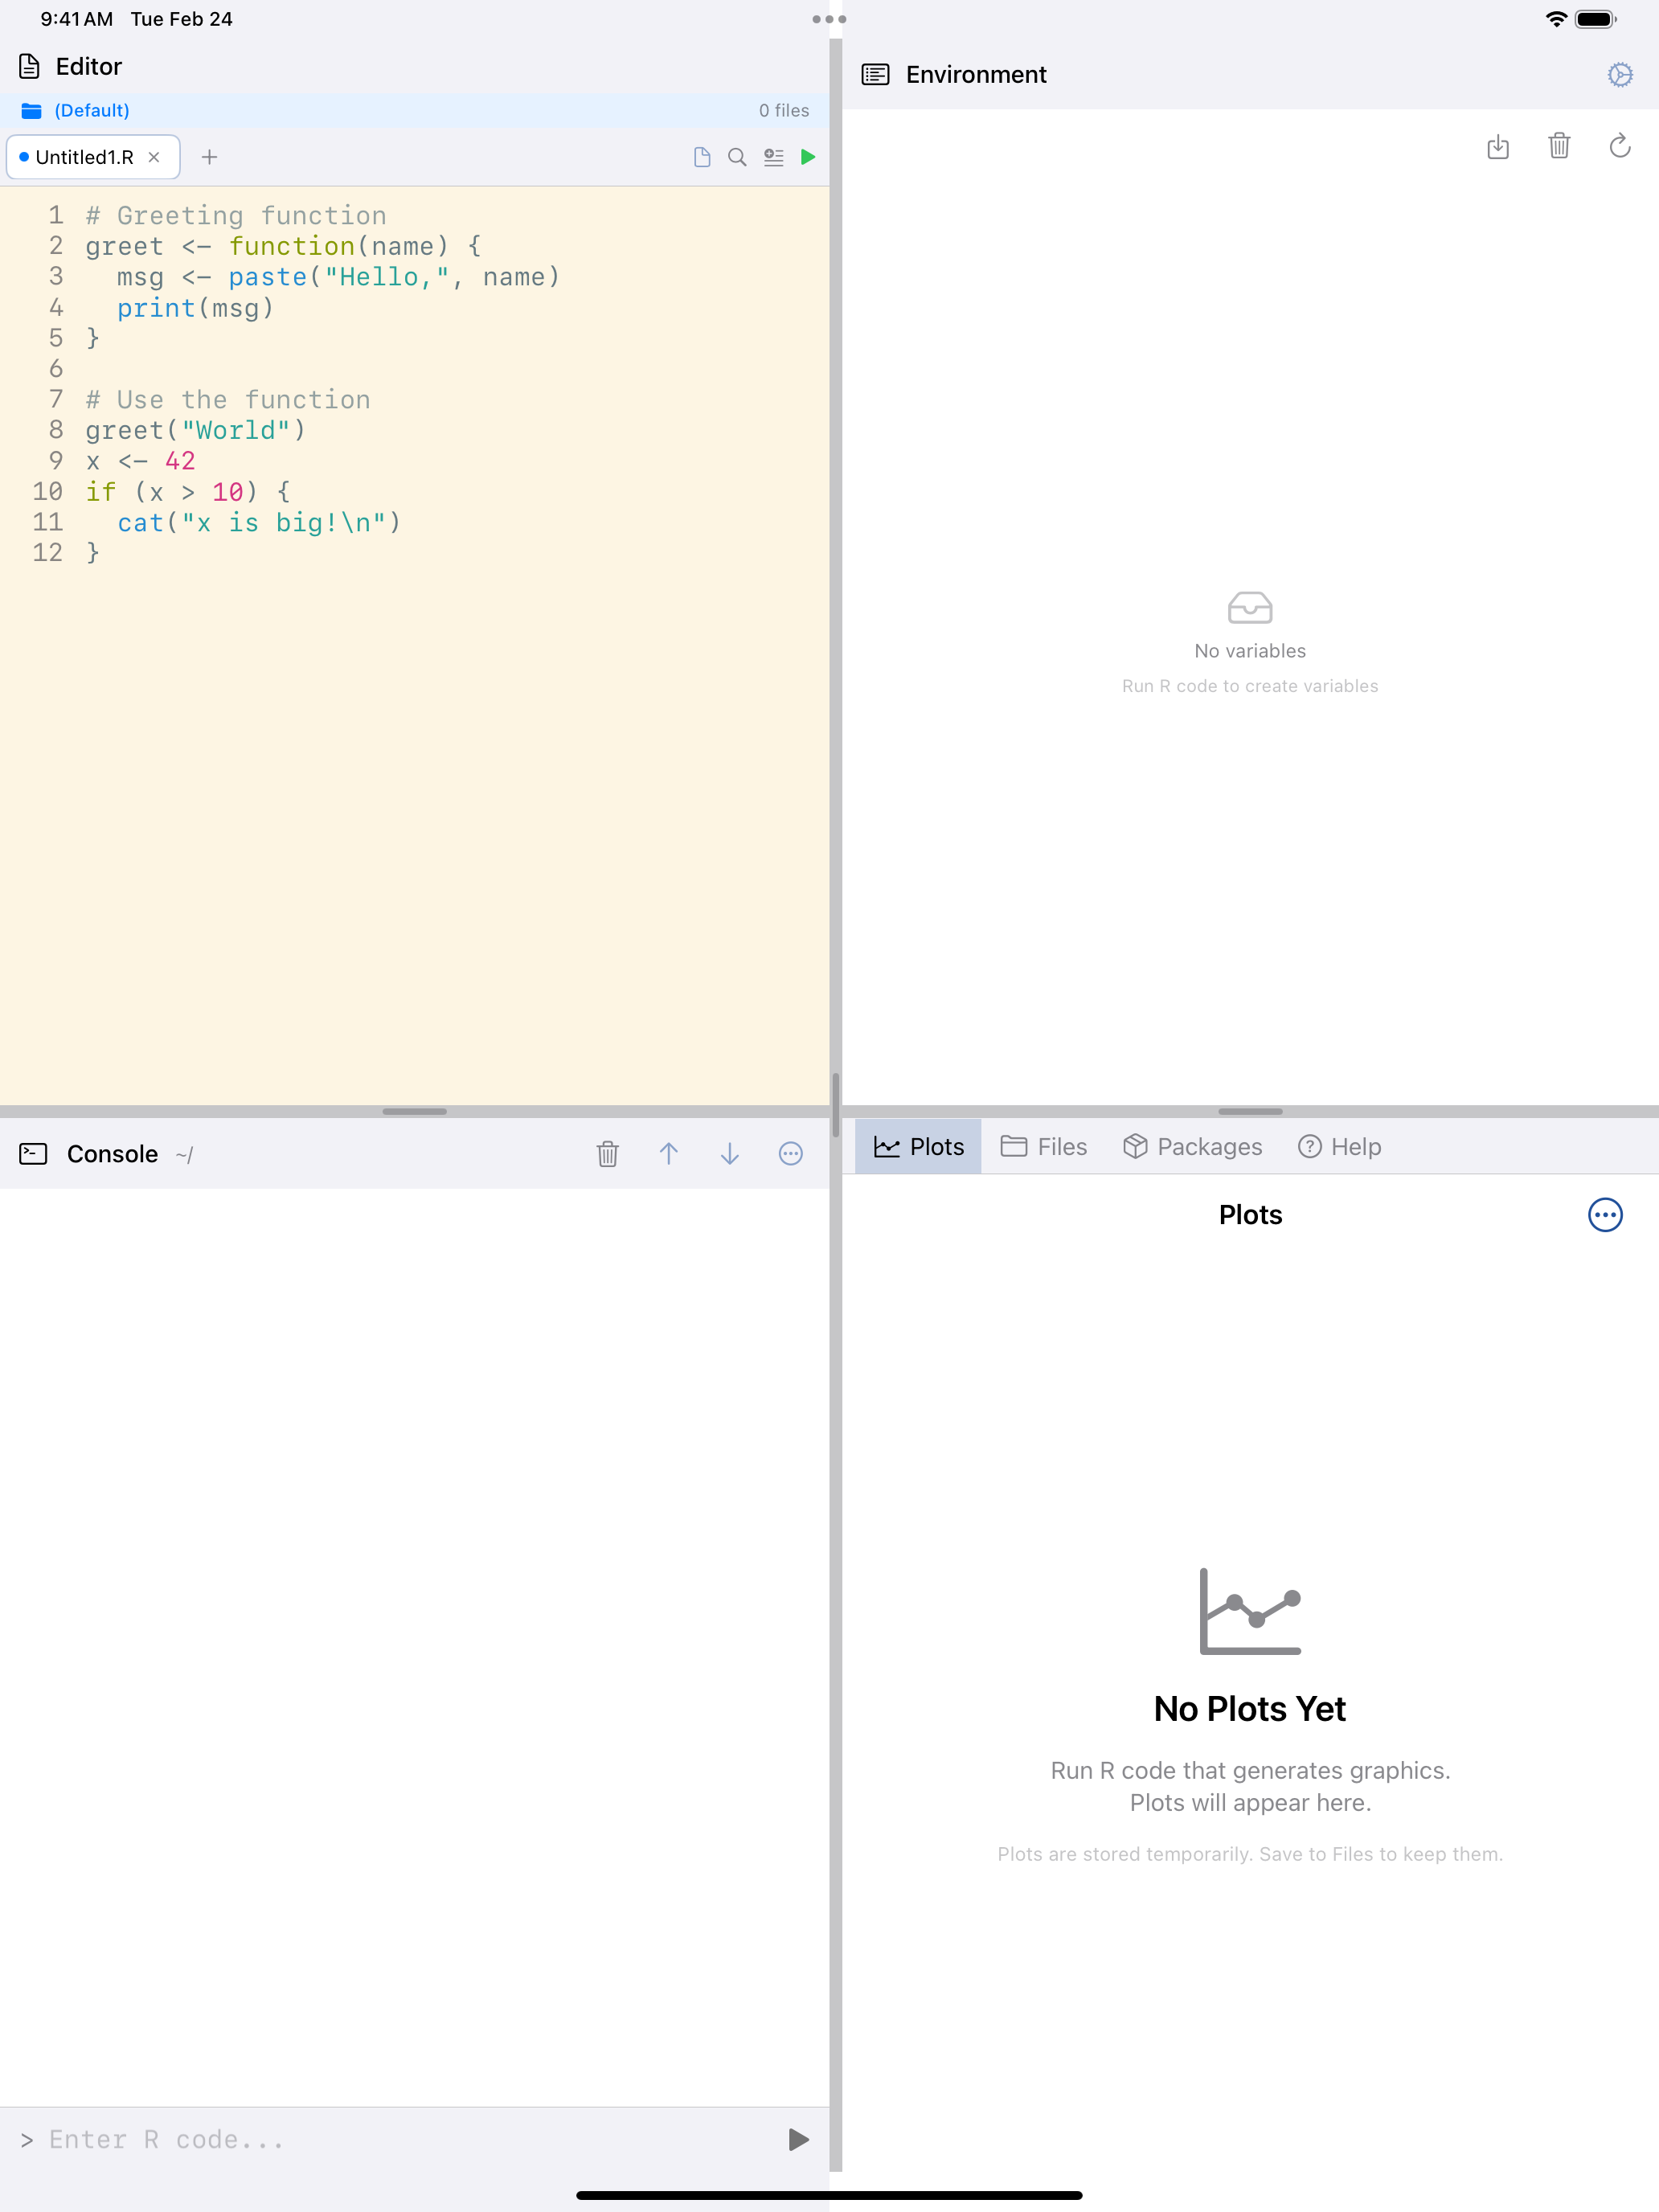1659x2212 pixels.
Task: Delete all variables in the Environment panel
Action: click(x=1559, y=147)
